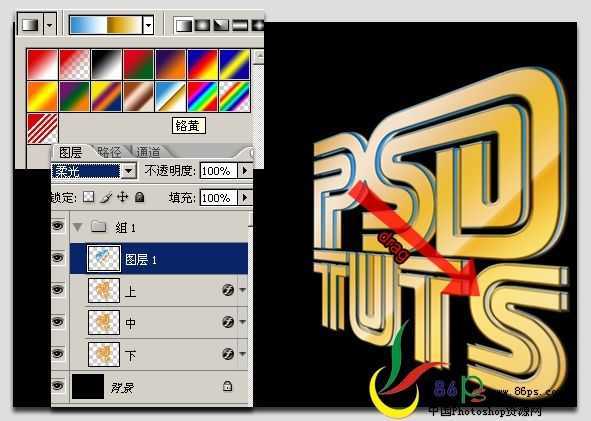Choose the Radial gradient style icon
The image size is (591, 421).
coord(202,25)
